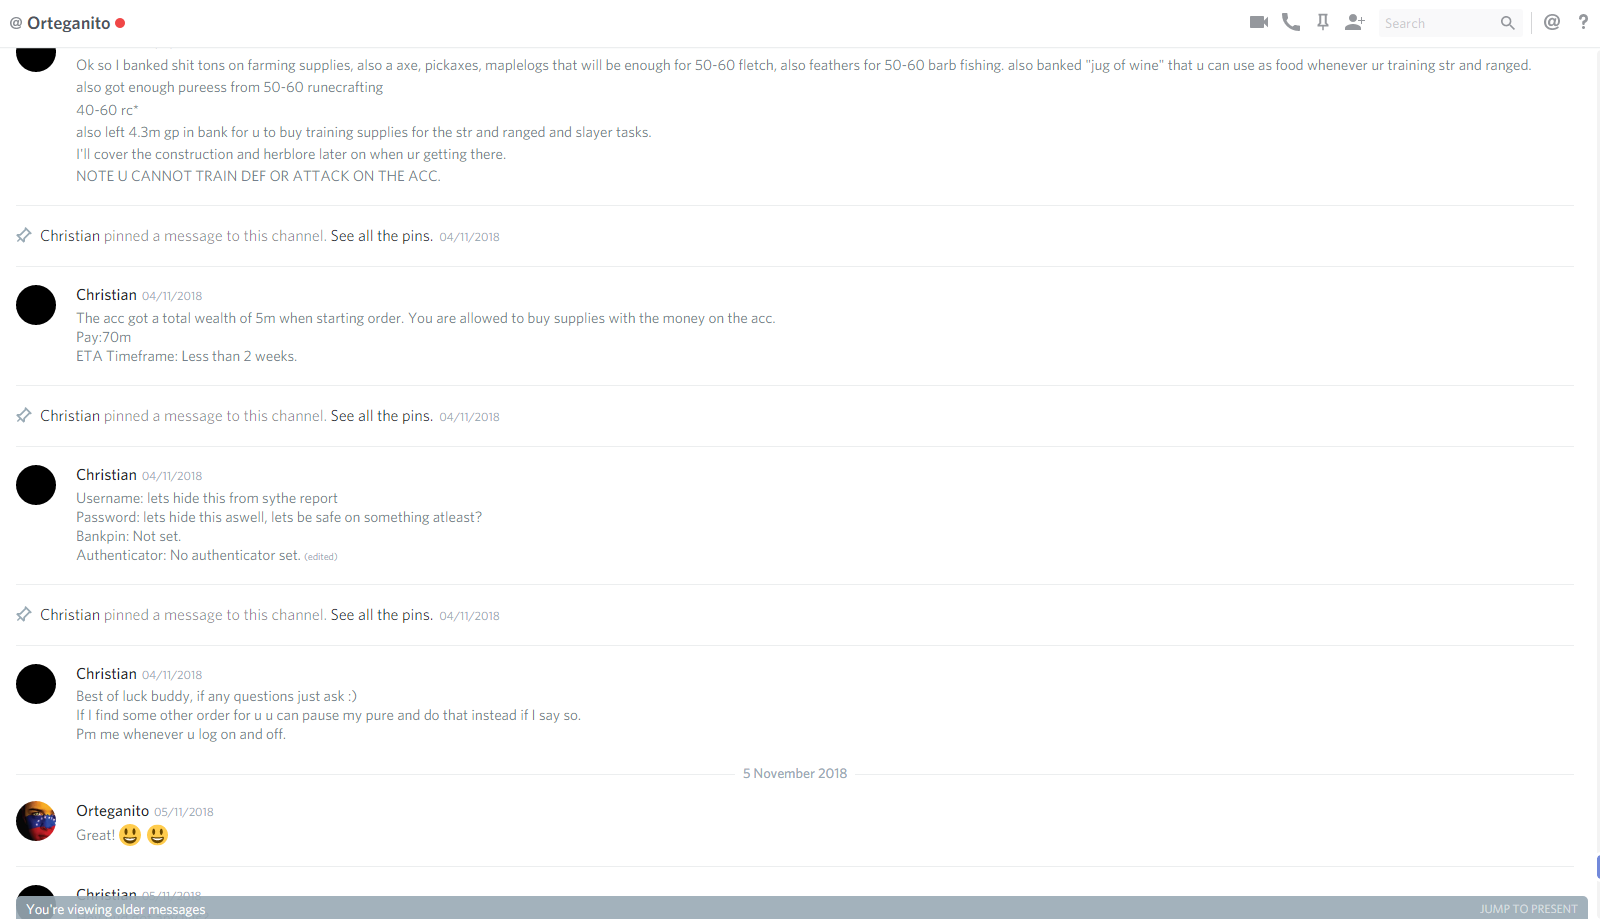The width and height of the screenshot is (1600, 919).
Task: Open third "See all the pins" link
Action: [x=382, y=615]
